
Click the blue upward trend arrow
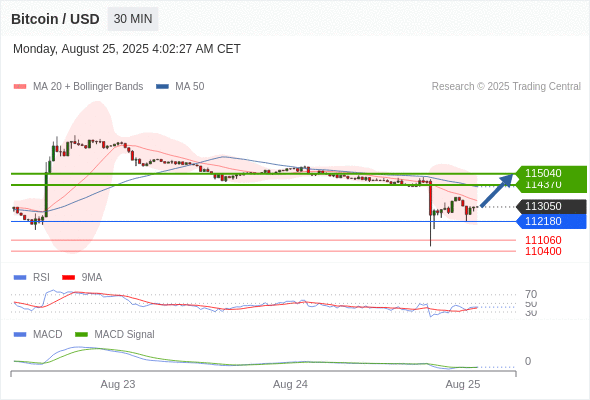[497, 190]
